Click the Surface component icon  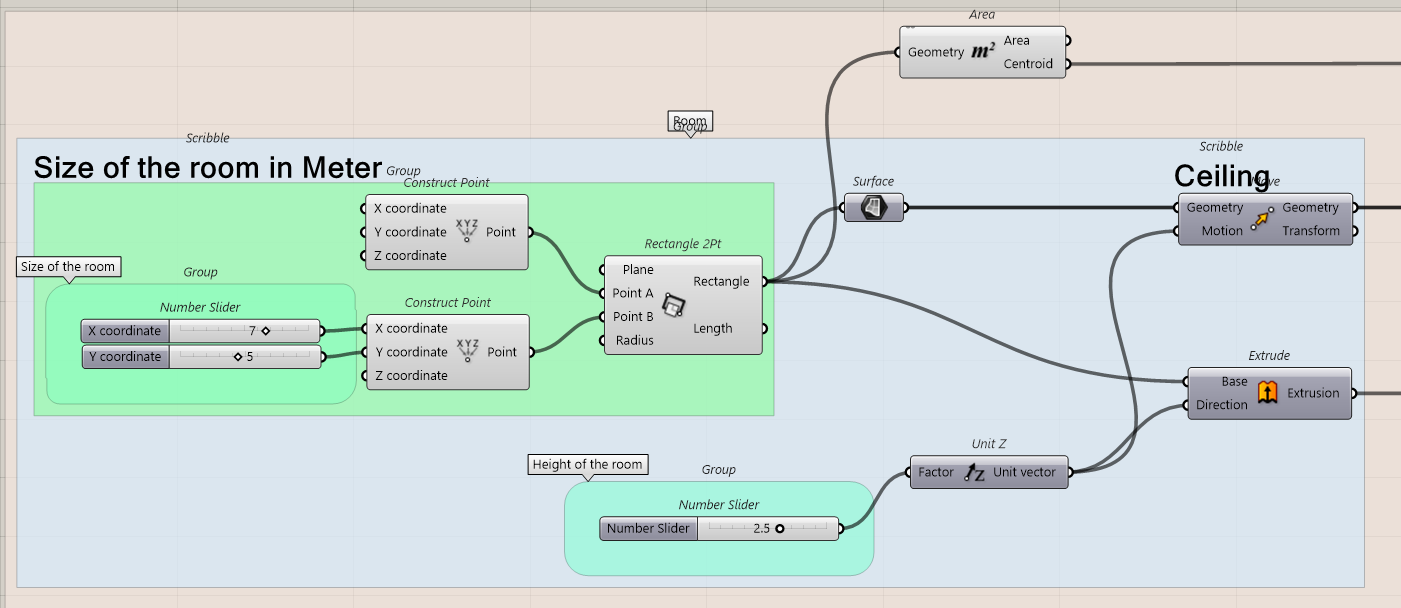[x=874, y=208]
